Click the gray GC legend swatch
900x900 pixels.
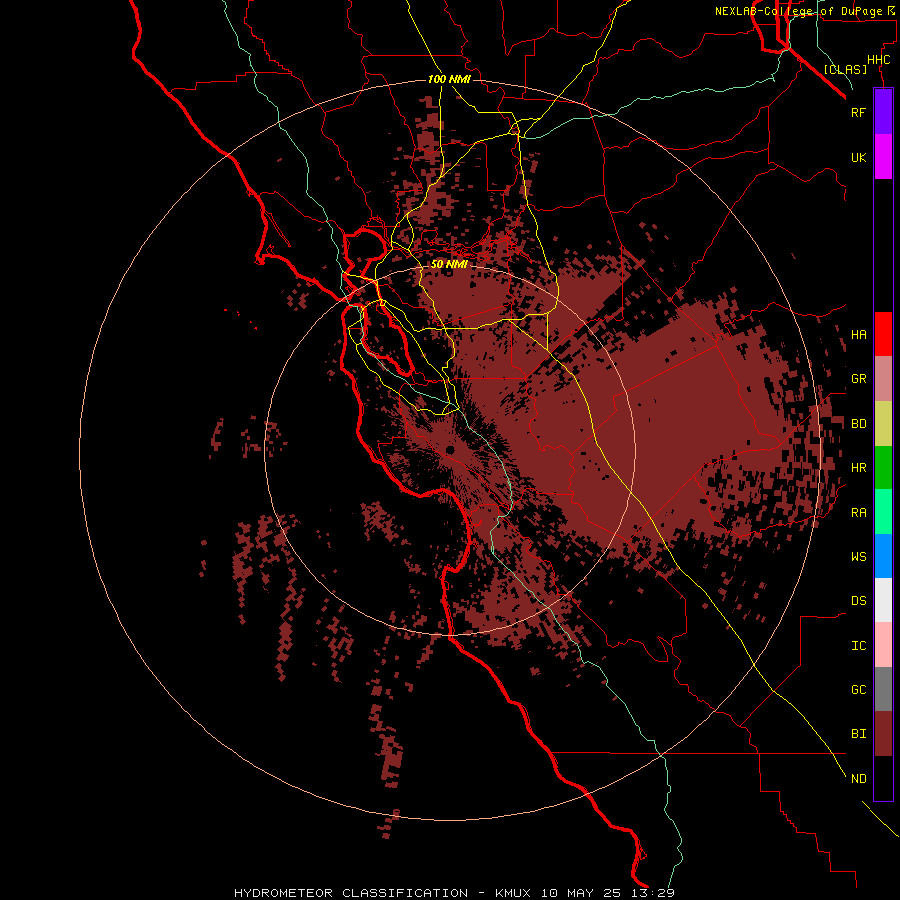883,689
